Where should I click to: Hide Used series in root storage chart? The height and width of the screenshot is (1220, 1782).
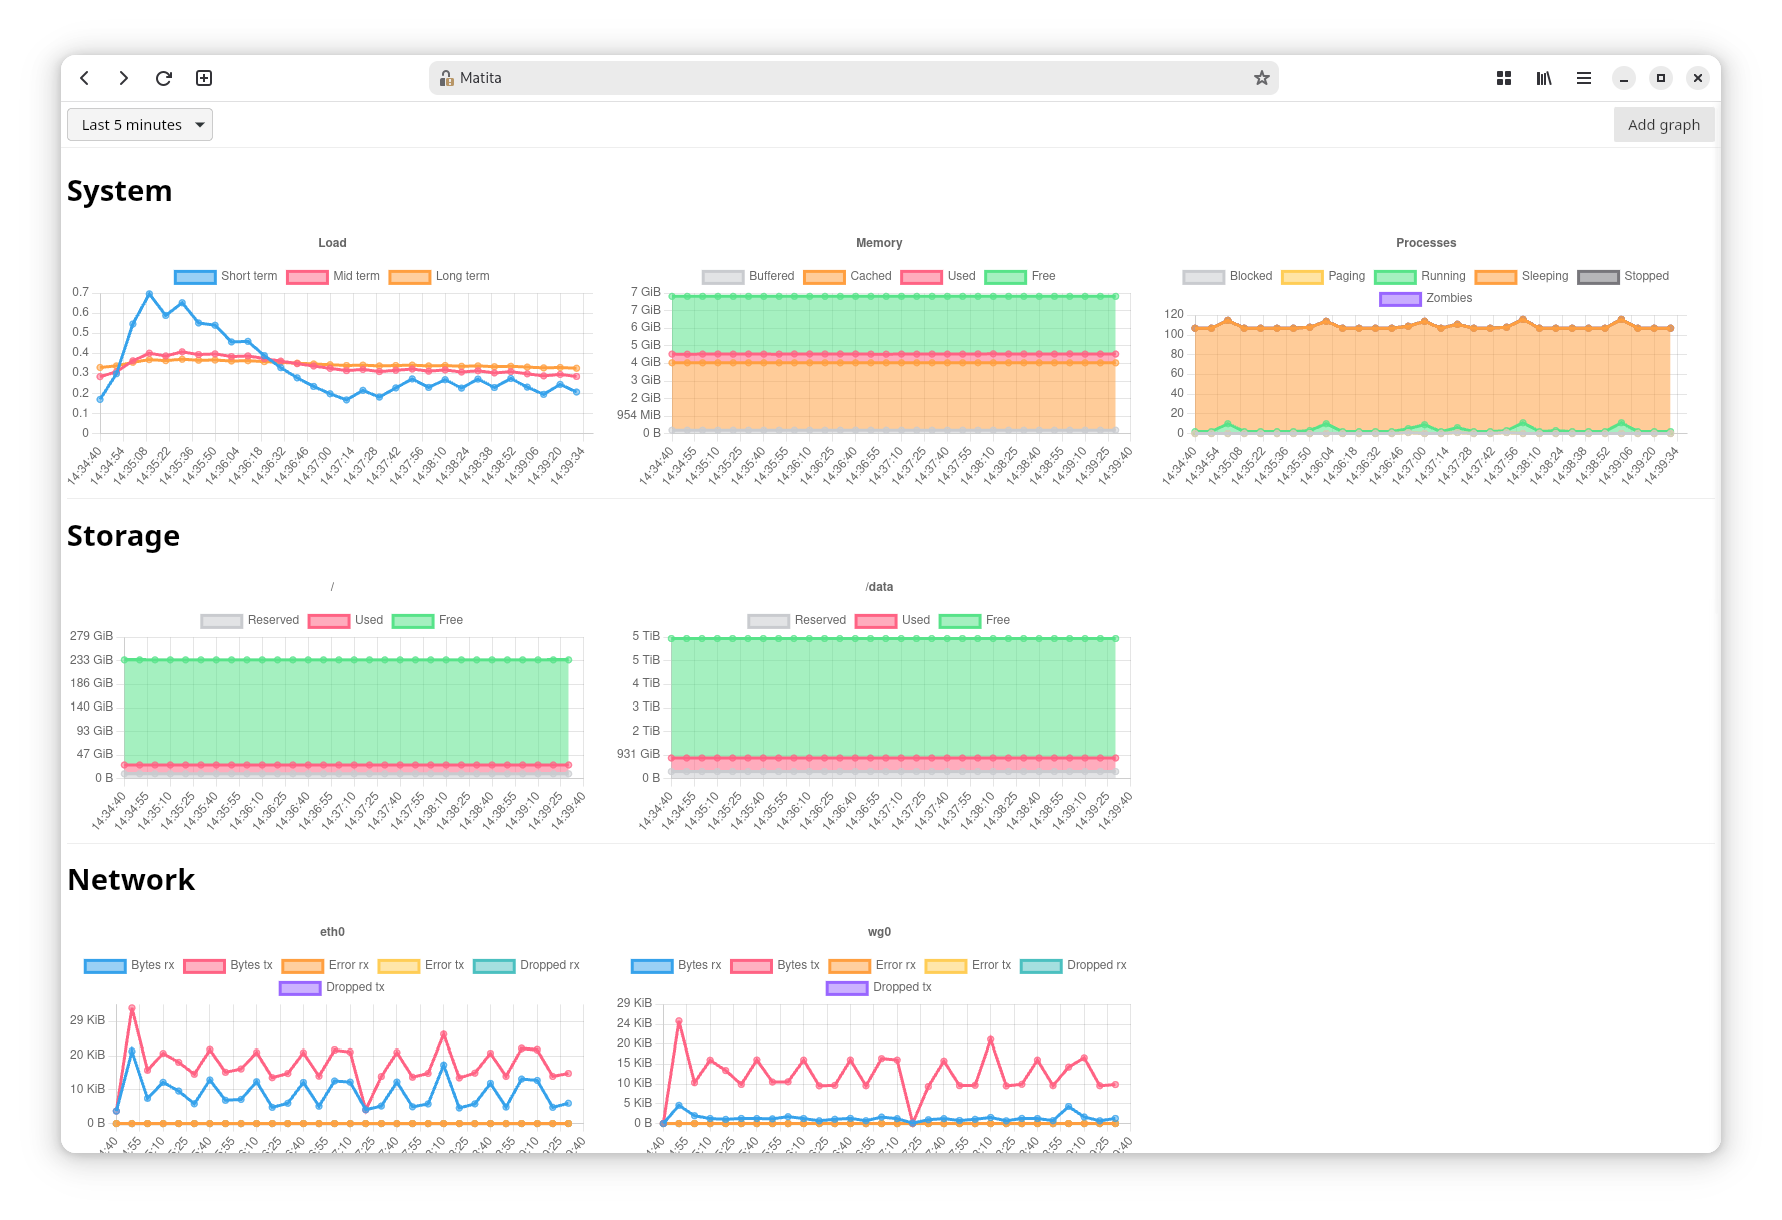346,620
